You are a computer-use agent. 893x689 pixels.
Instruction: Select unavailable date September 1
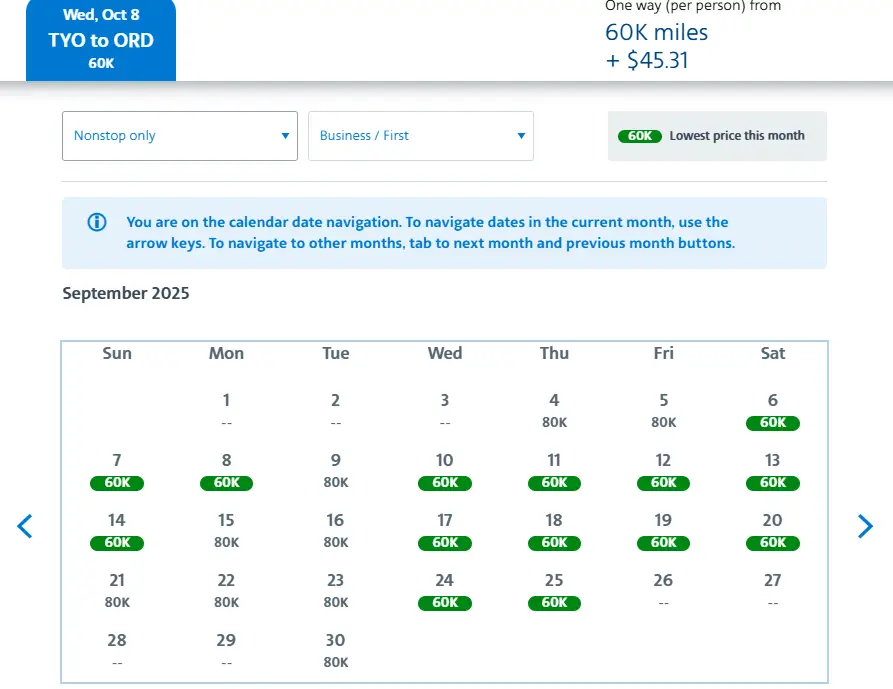click(x=226, y=411)
